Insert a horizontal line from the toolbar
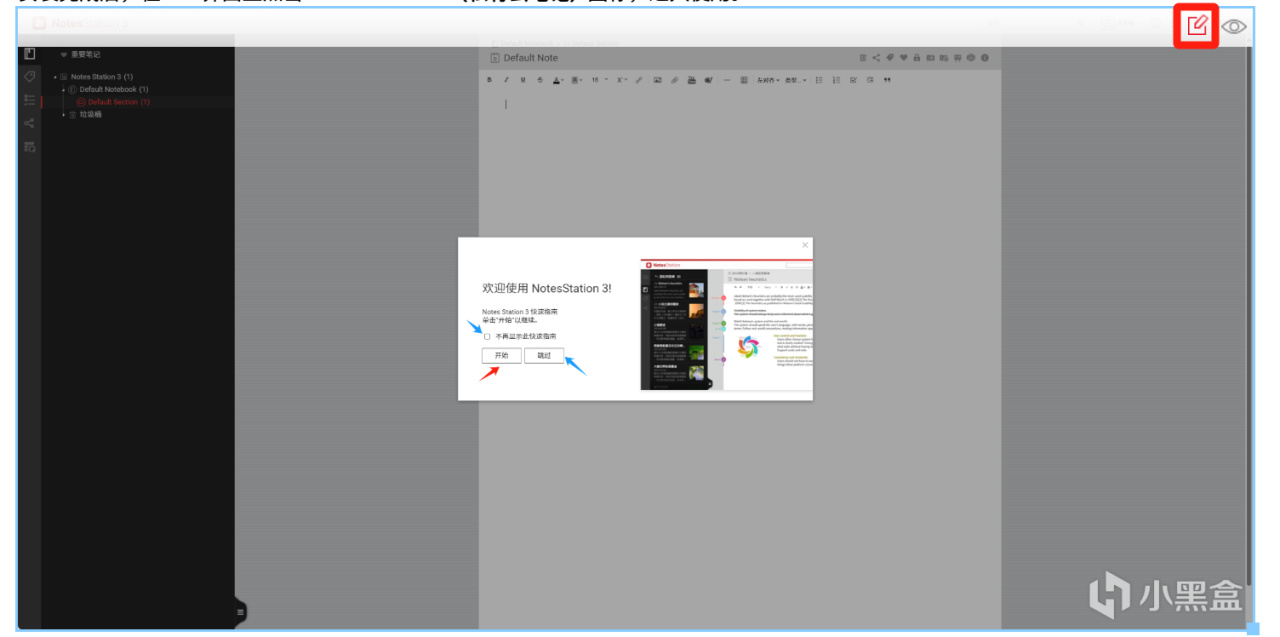Viewport: 1280px width, 637px height. pos(727,80)
